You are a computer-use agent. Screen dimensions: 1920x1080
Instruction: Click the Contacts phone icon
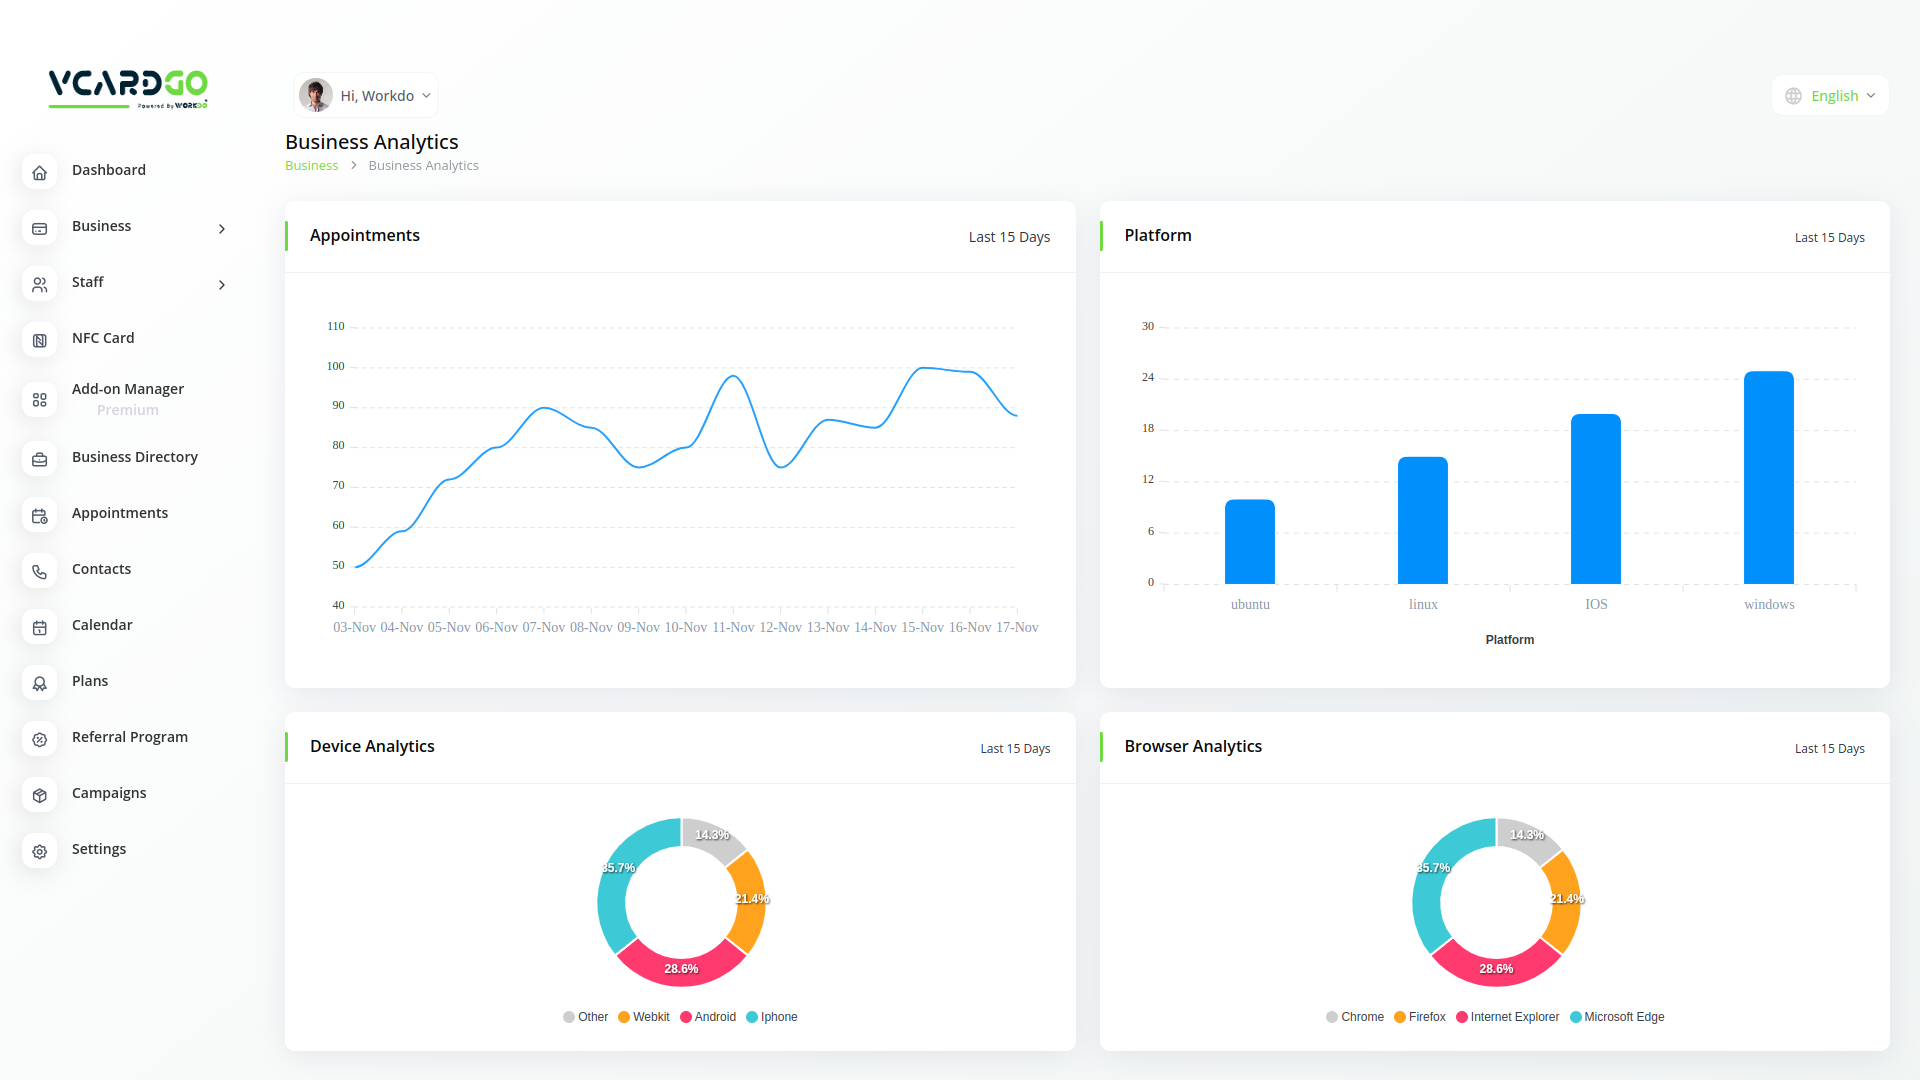39,571
